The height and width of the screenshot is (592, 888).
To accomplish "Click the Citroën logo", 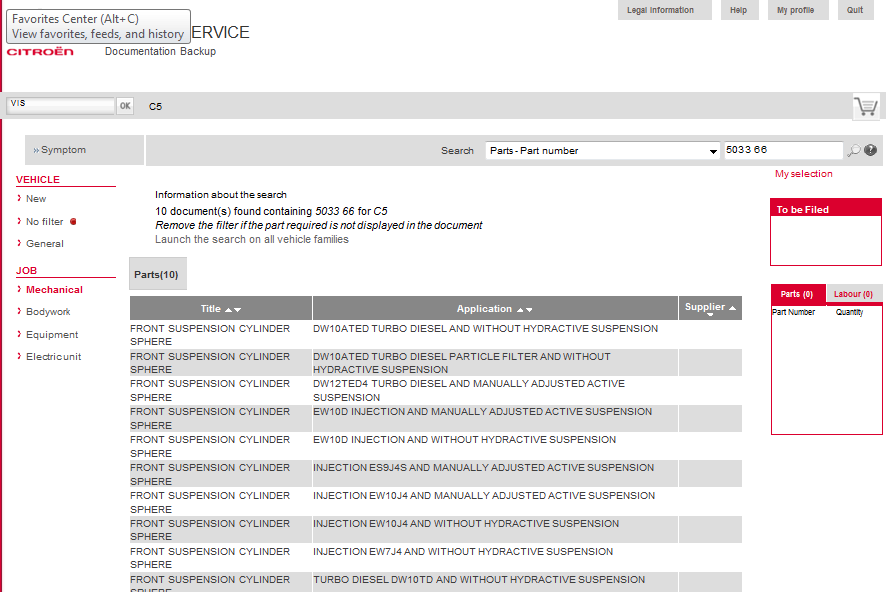I will pos(40,52).
